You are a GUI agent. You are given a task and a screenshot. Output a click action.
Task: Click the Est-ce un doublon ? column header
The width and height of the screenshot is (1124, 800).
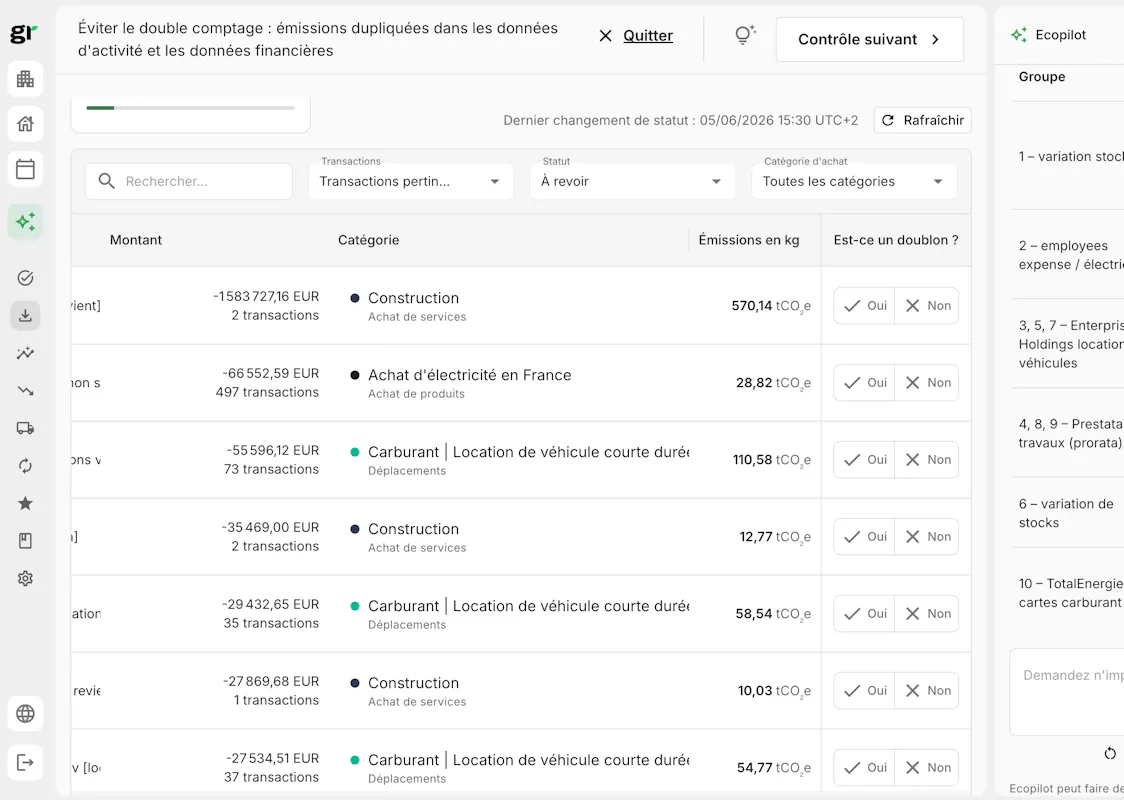(x=895, y=240)
